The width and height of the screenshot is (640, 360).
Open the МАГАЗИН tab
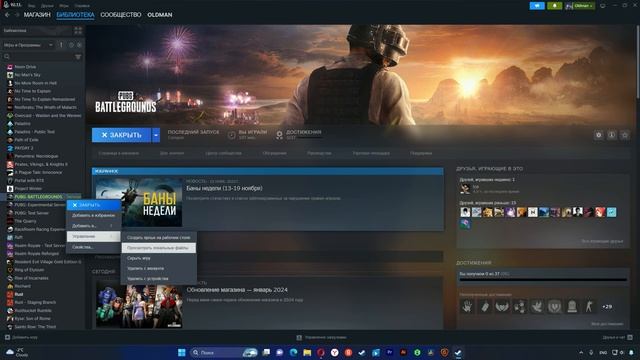(37, 15)
